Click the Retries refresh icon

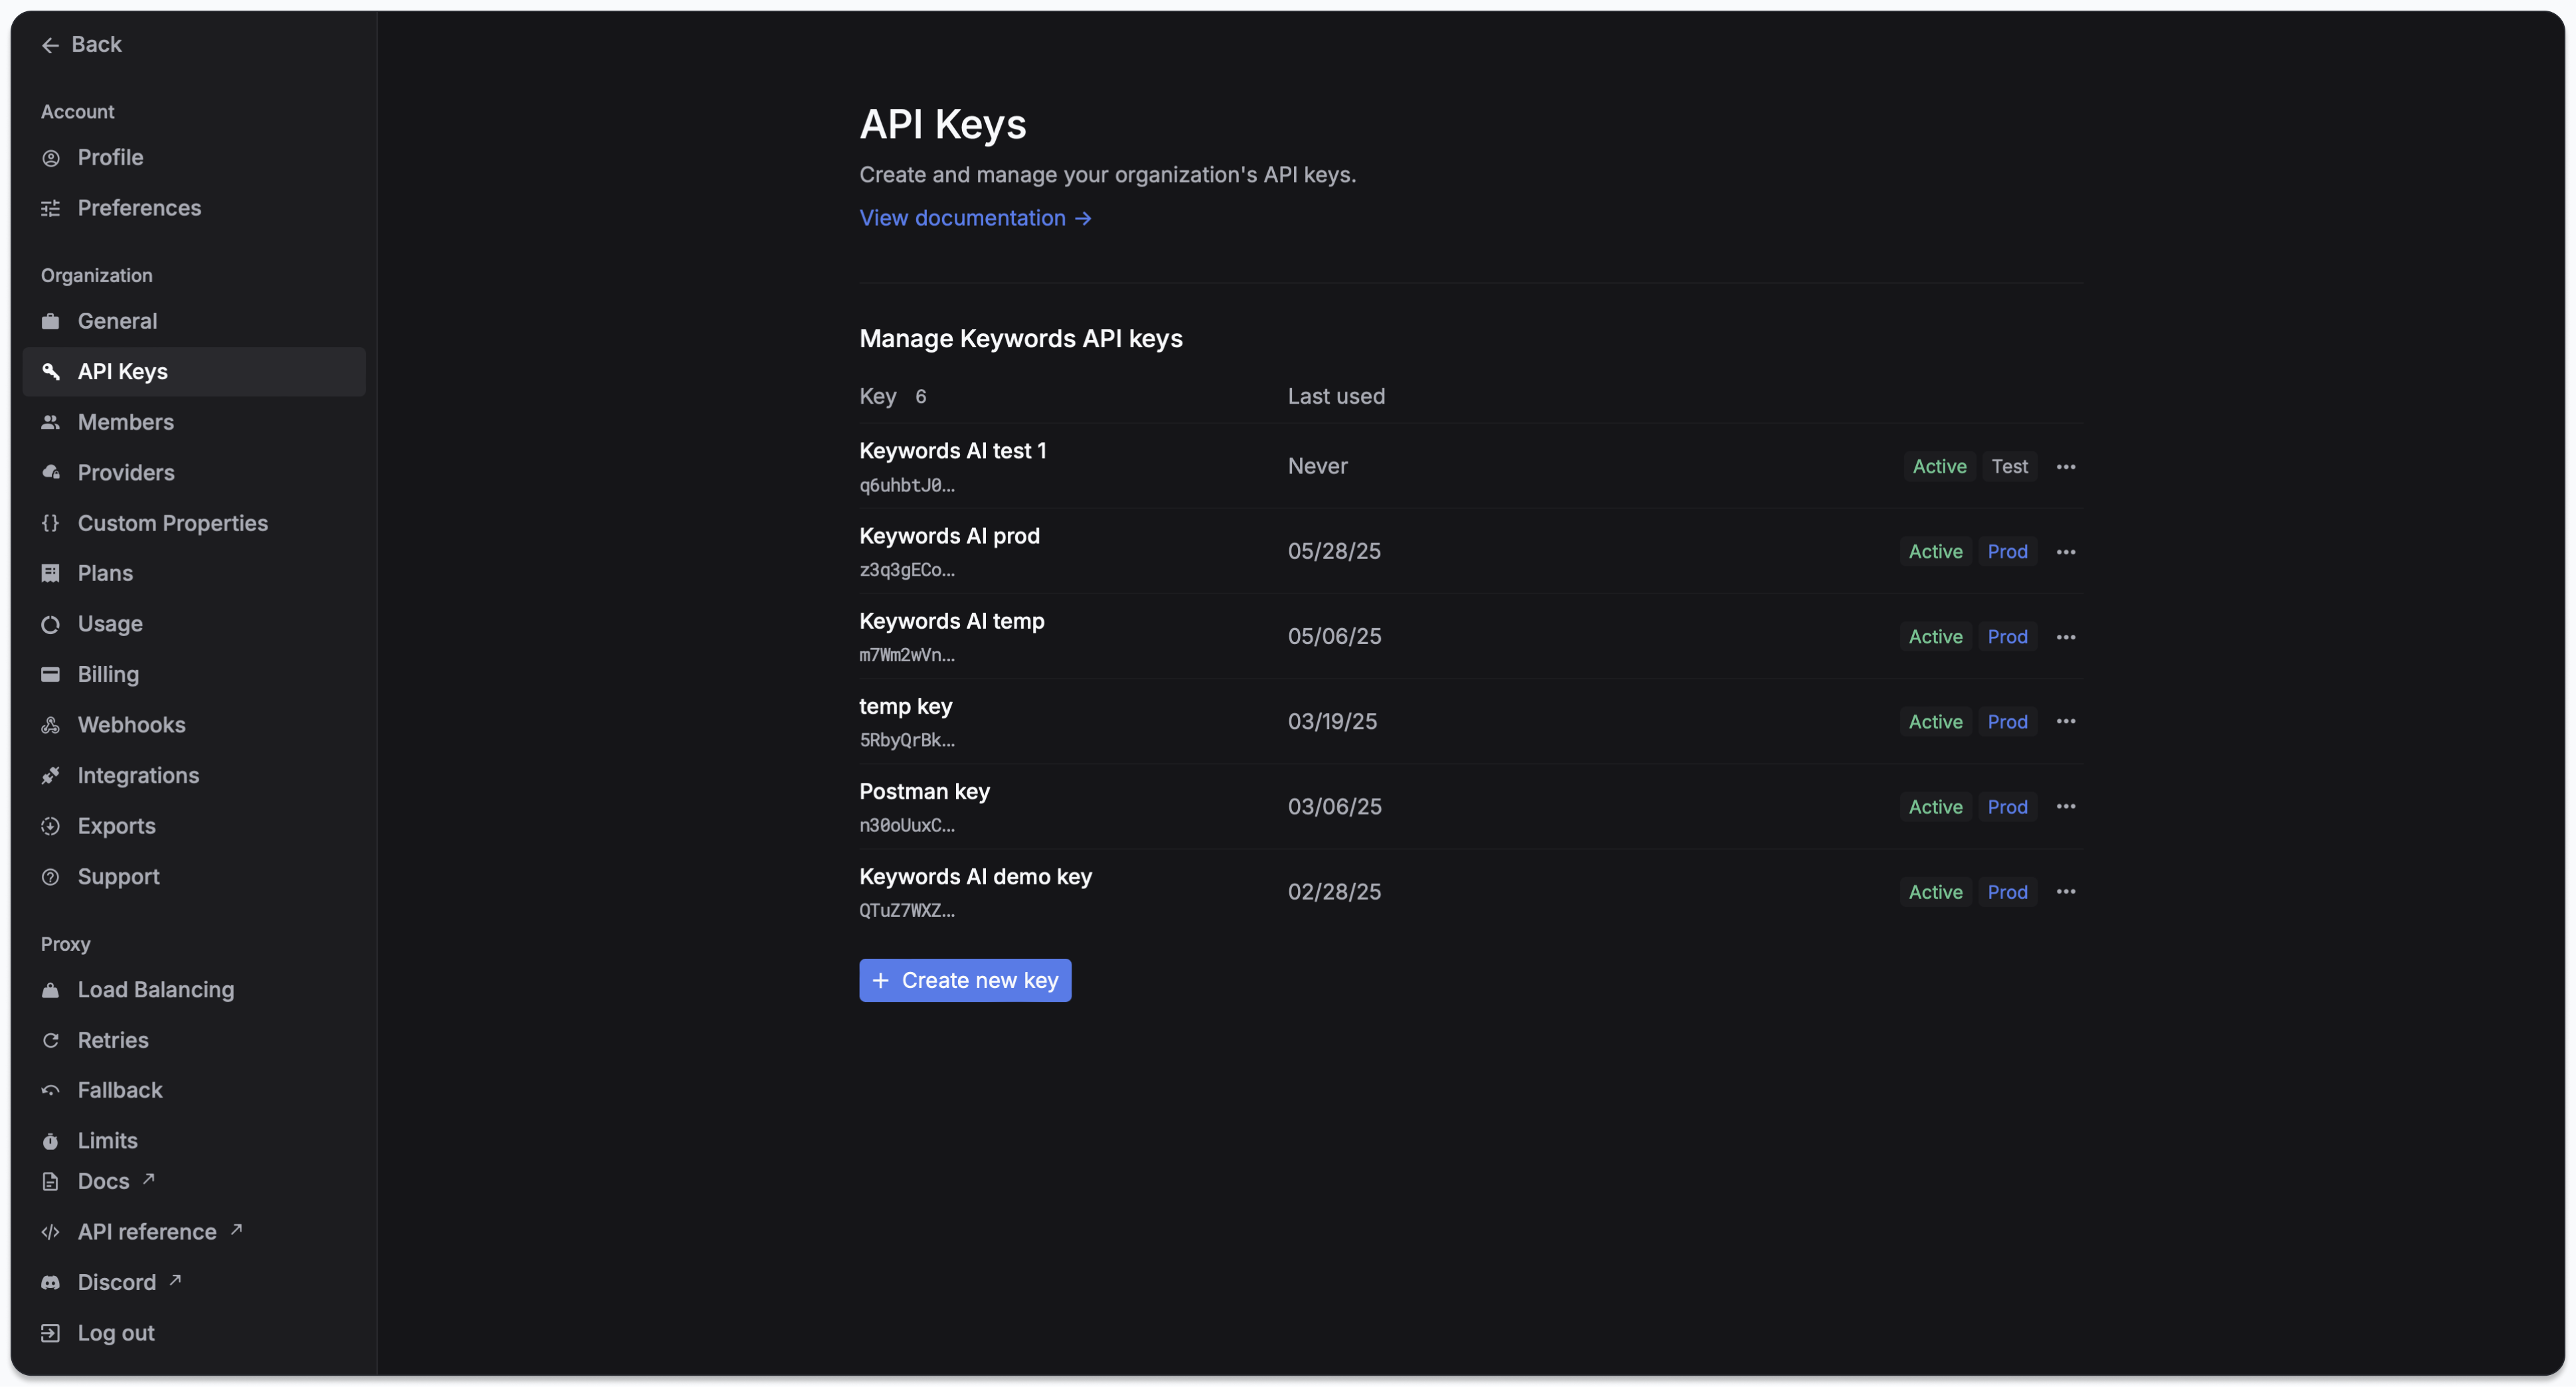coord(50,1040)
